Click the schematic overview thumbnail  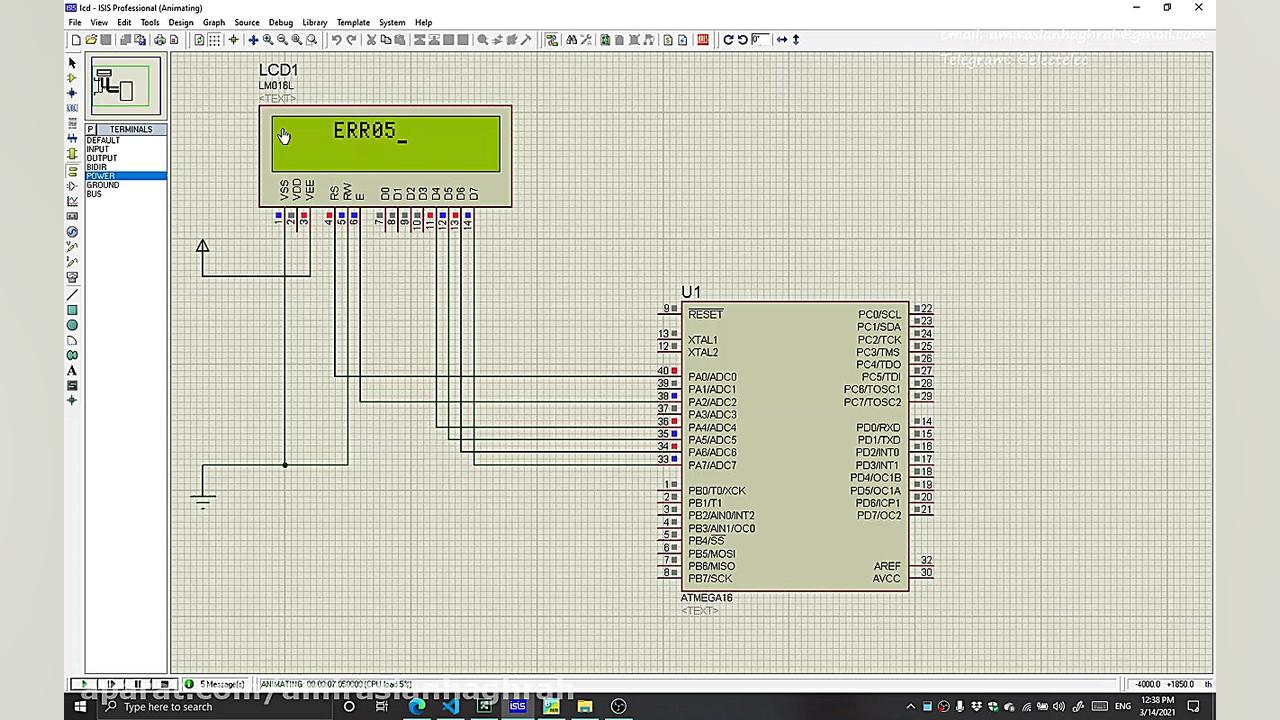126,87
